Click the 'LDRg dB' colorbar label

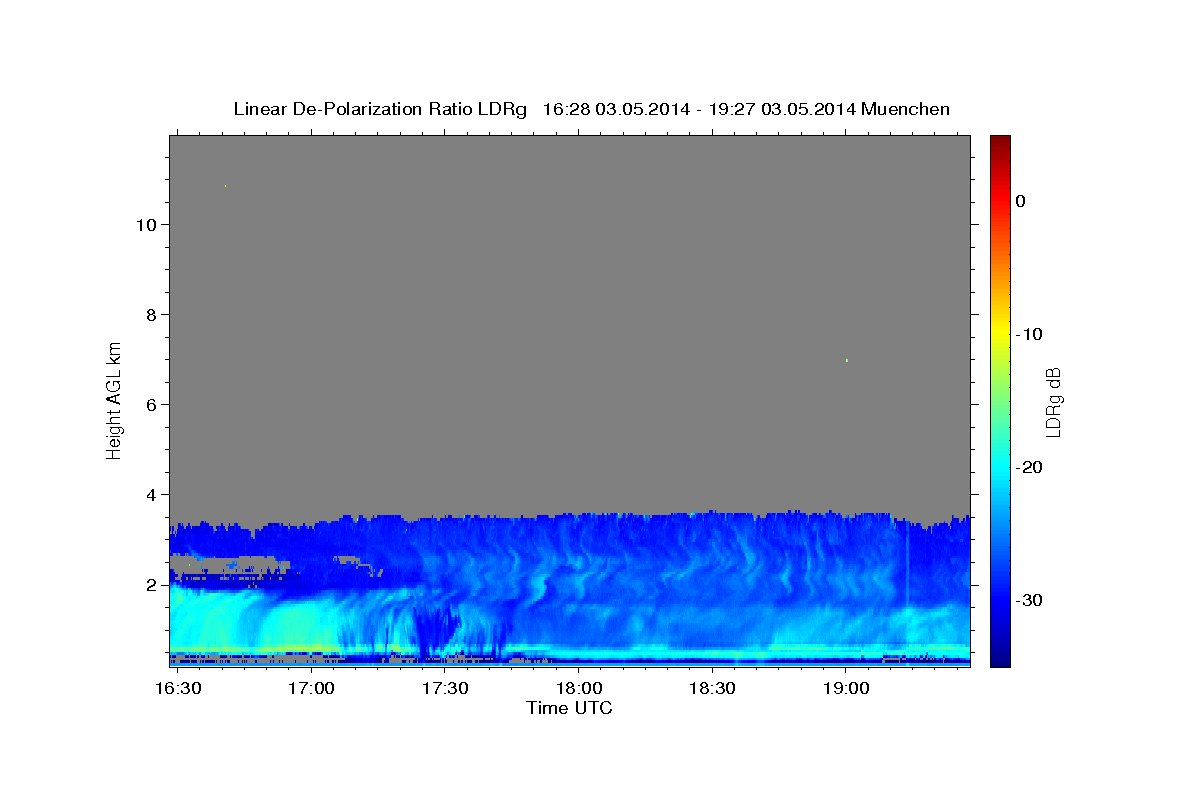(1053, 401)
